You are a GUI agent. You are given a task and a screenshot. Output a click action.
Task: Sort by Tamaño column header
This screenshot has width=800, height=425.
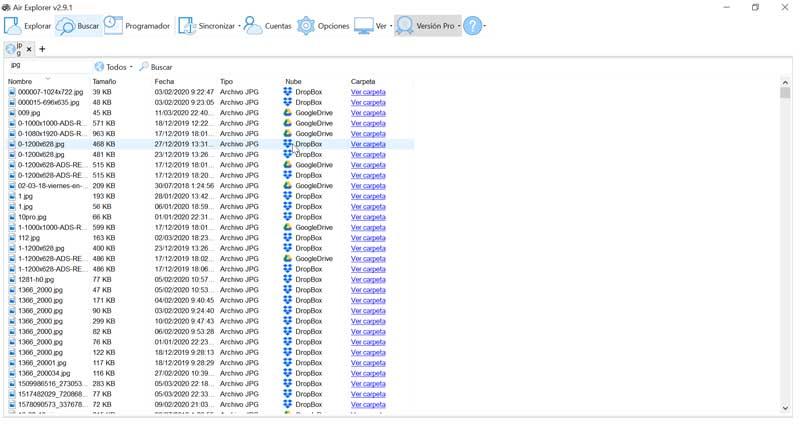click(104, 82)
